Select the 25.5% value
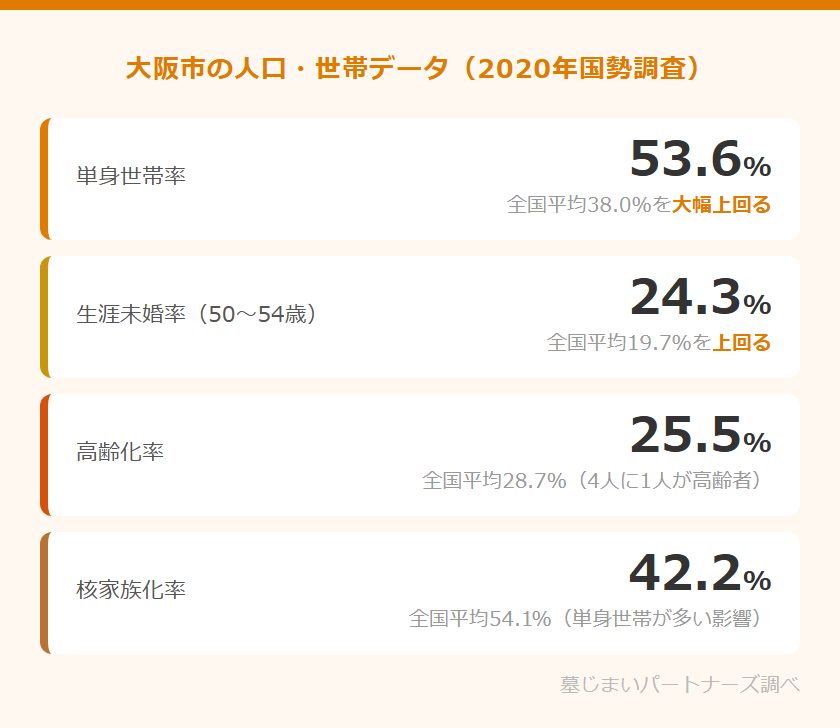The width and height of the screenshot is (840, 728). [699, 436]
